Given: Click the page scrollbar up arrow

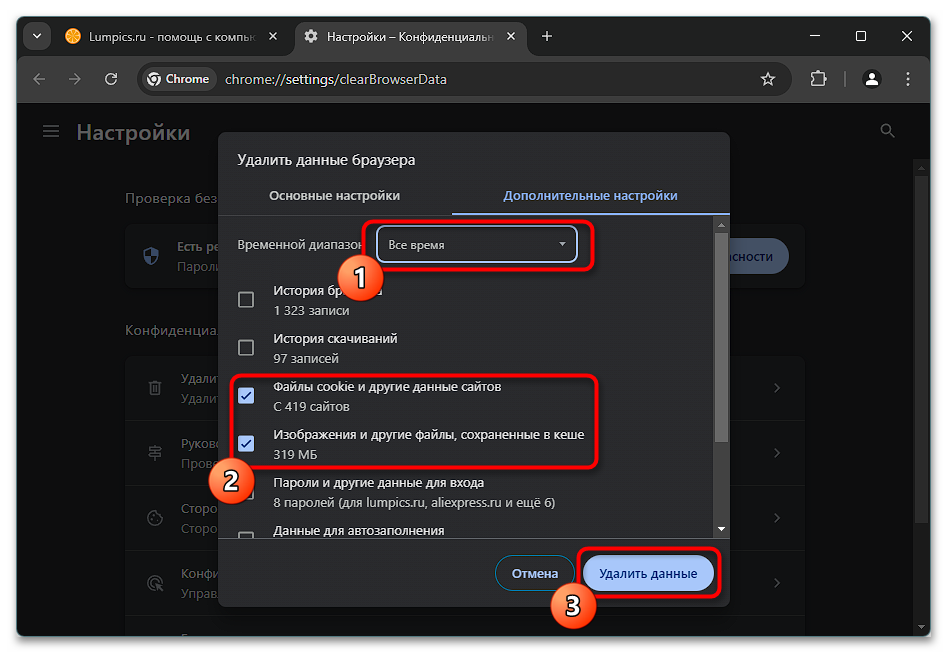Looking at the screenshot, I should click(x=921, y=167).
